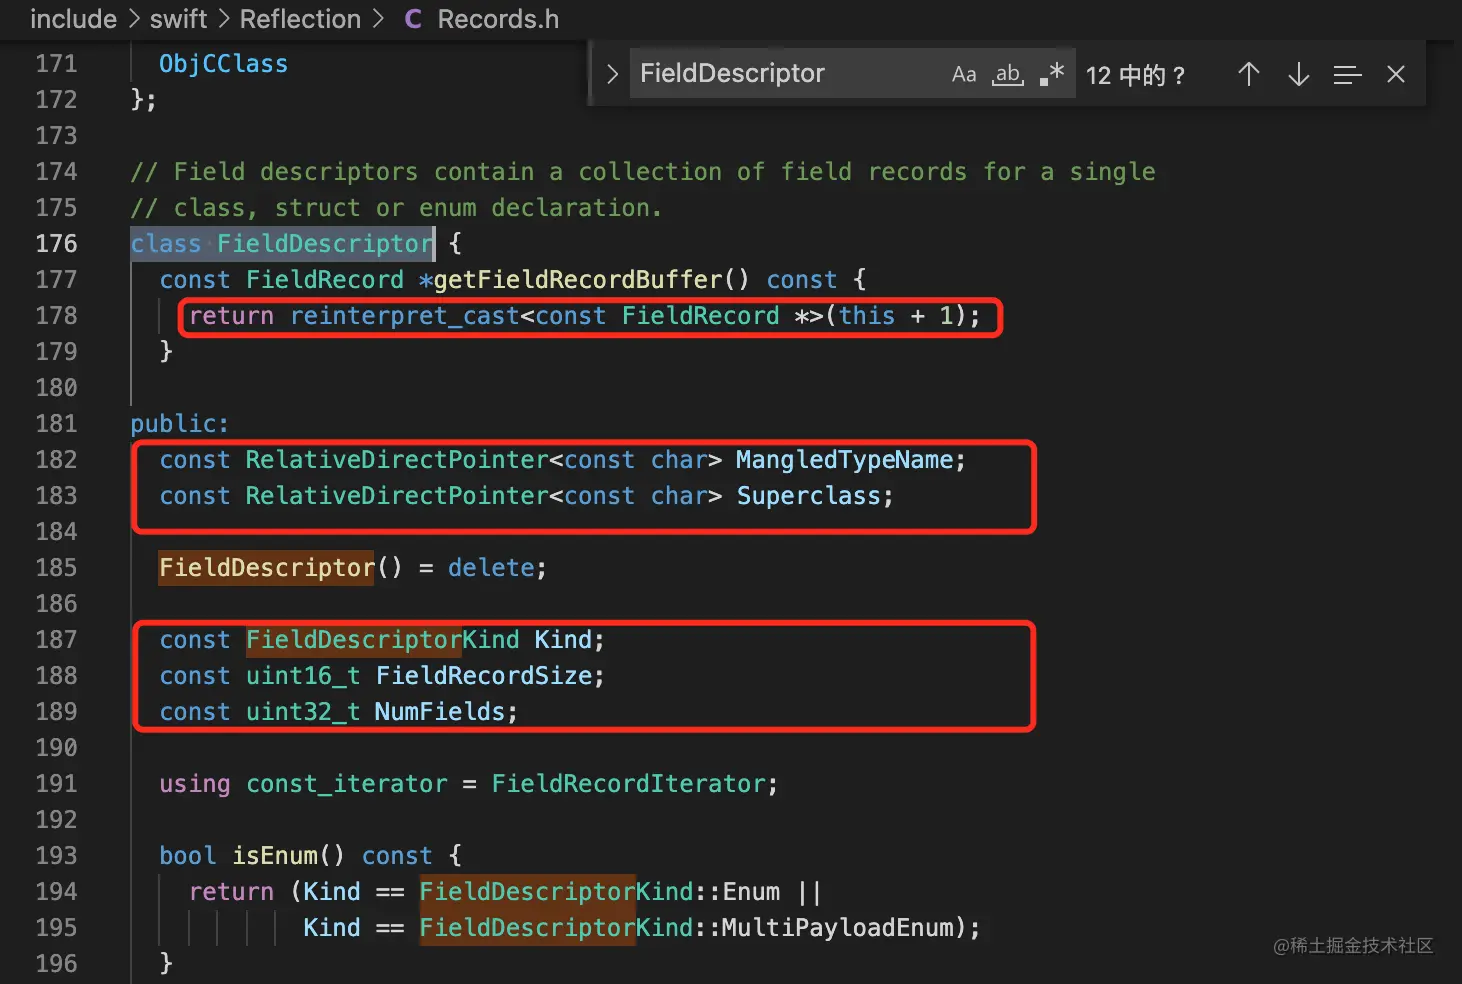Toggle Match Whole Word in find widget
1462x984 pixels.
tap(1008, 74)
